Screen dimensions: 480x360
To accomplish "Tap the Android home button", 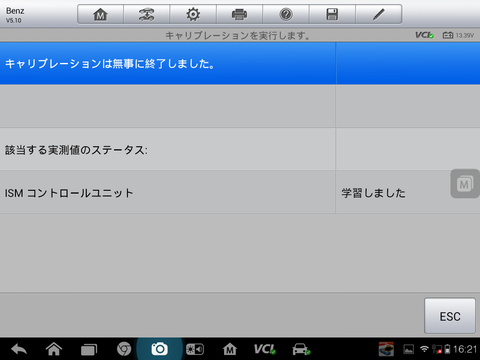I will [54, 349].
